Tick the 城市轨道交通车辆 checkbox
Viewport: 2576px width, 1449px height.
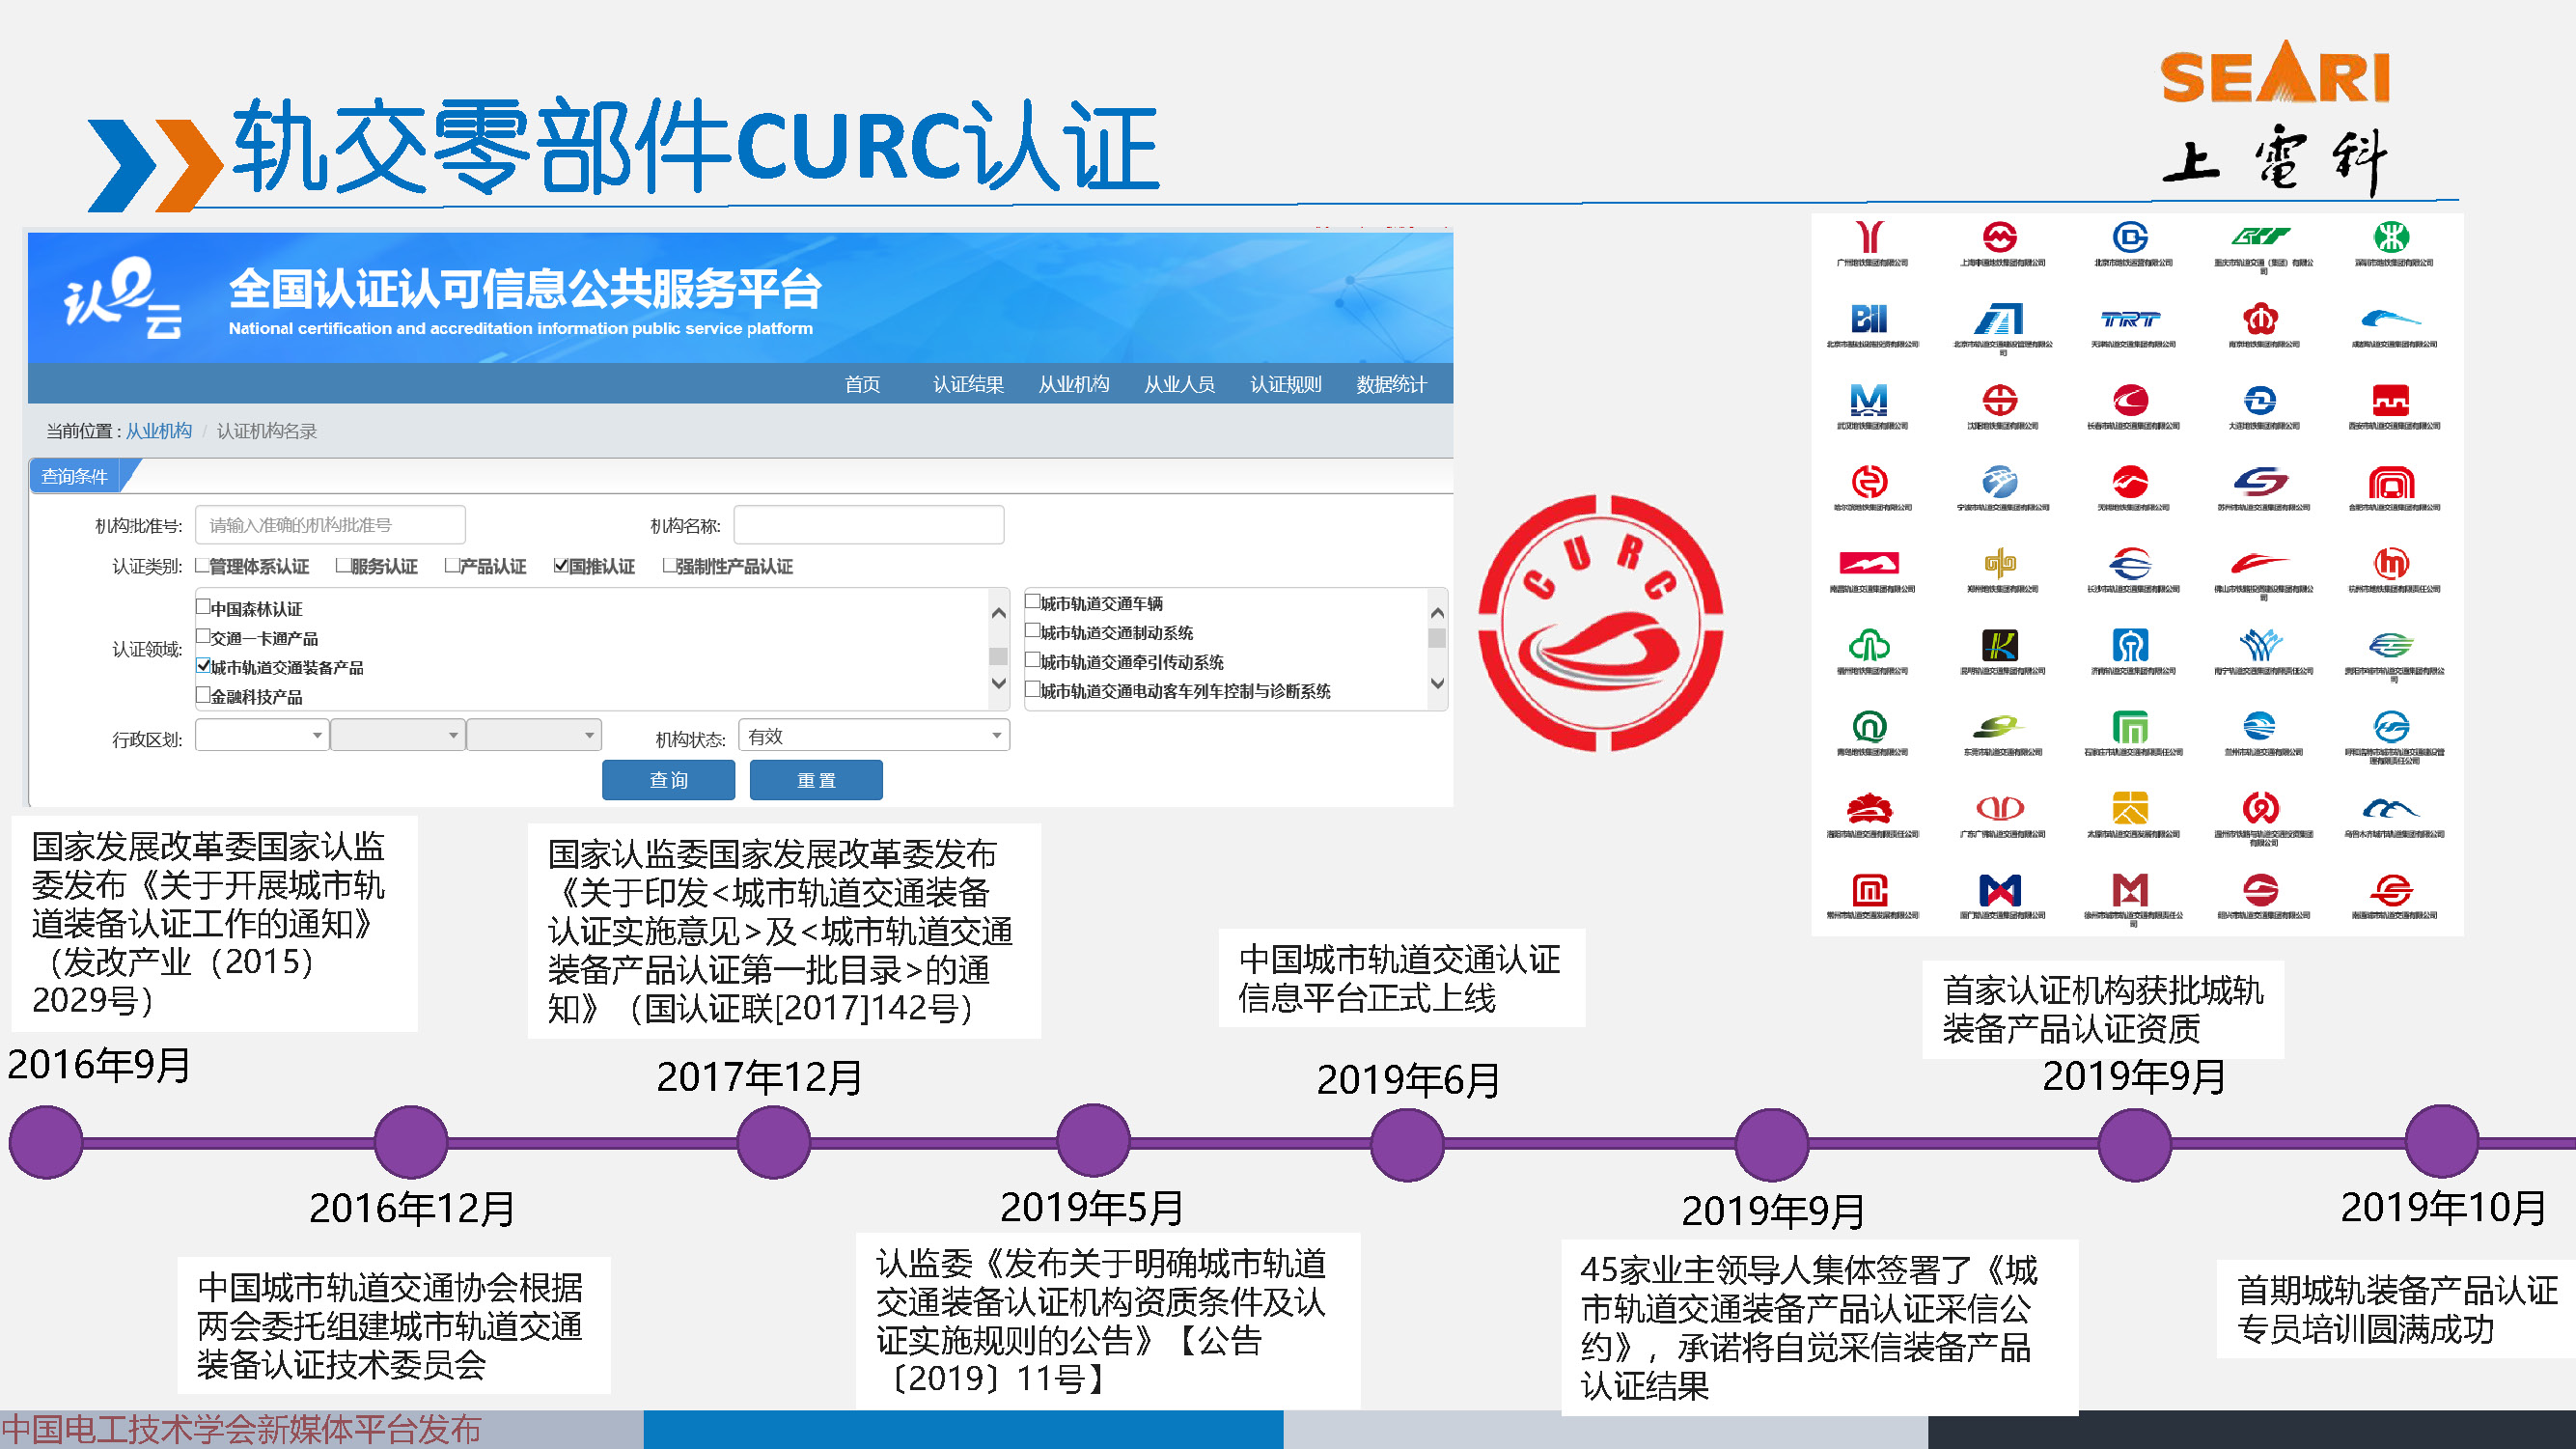click(1033, 601)
